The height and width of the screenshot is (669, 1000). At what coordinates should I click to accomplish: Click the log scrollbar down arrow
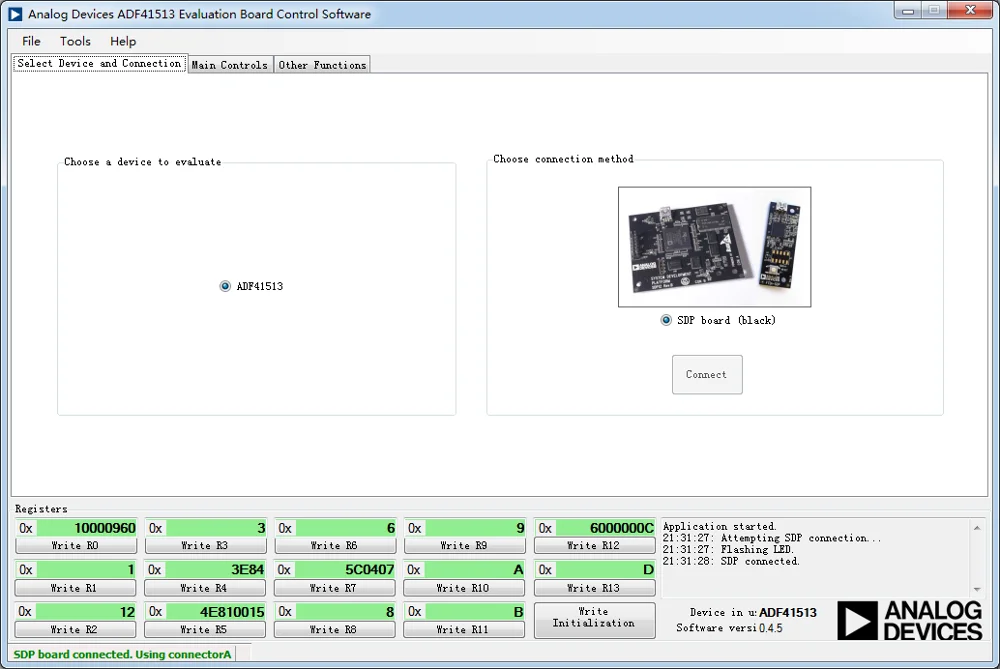[x=976, y=589]
